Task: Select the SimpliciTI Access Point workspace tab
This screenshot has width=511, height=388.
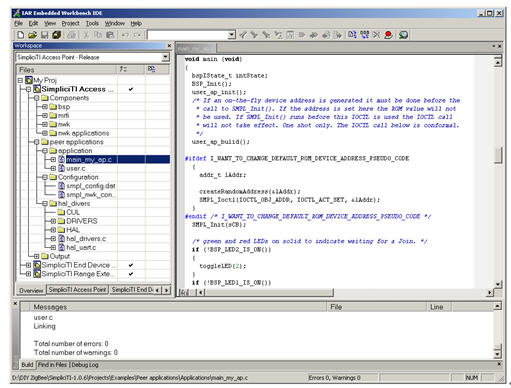Action: tap(77, 290)
